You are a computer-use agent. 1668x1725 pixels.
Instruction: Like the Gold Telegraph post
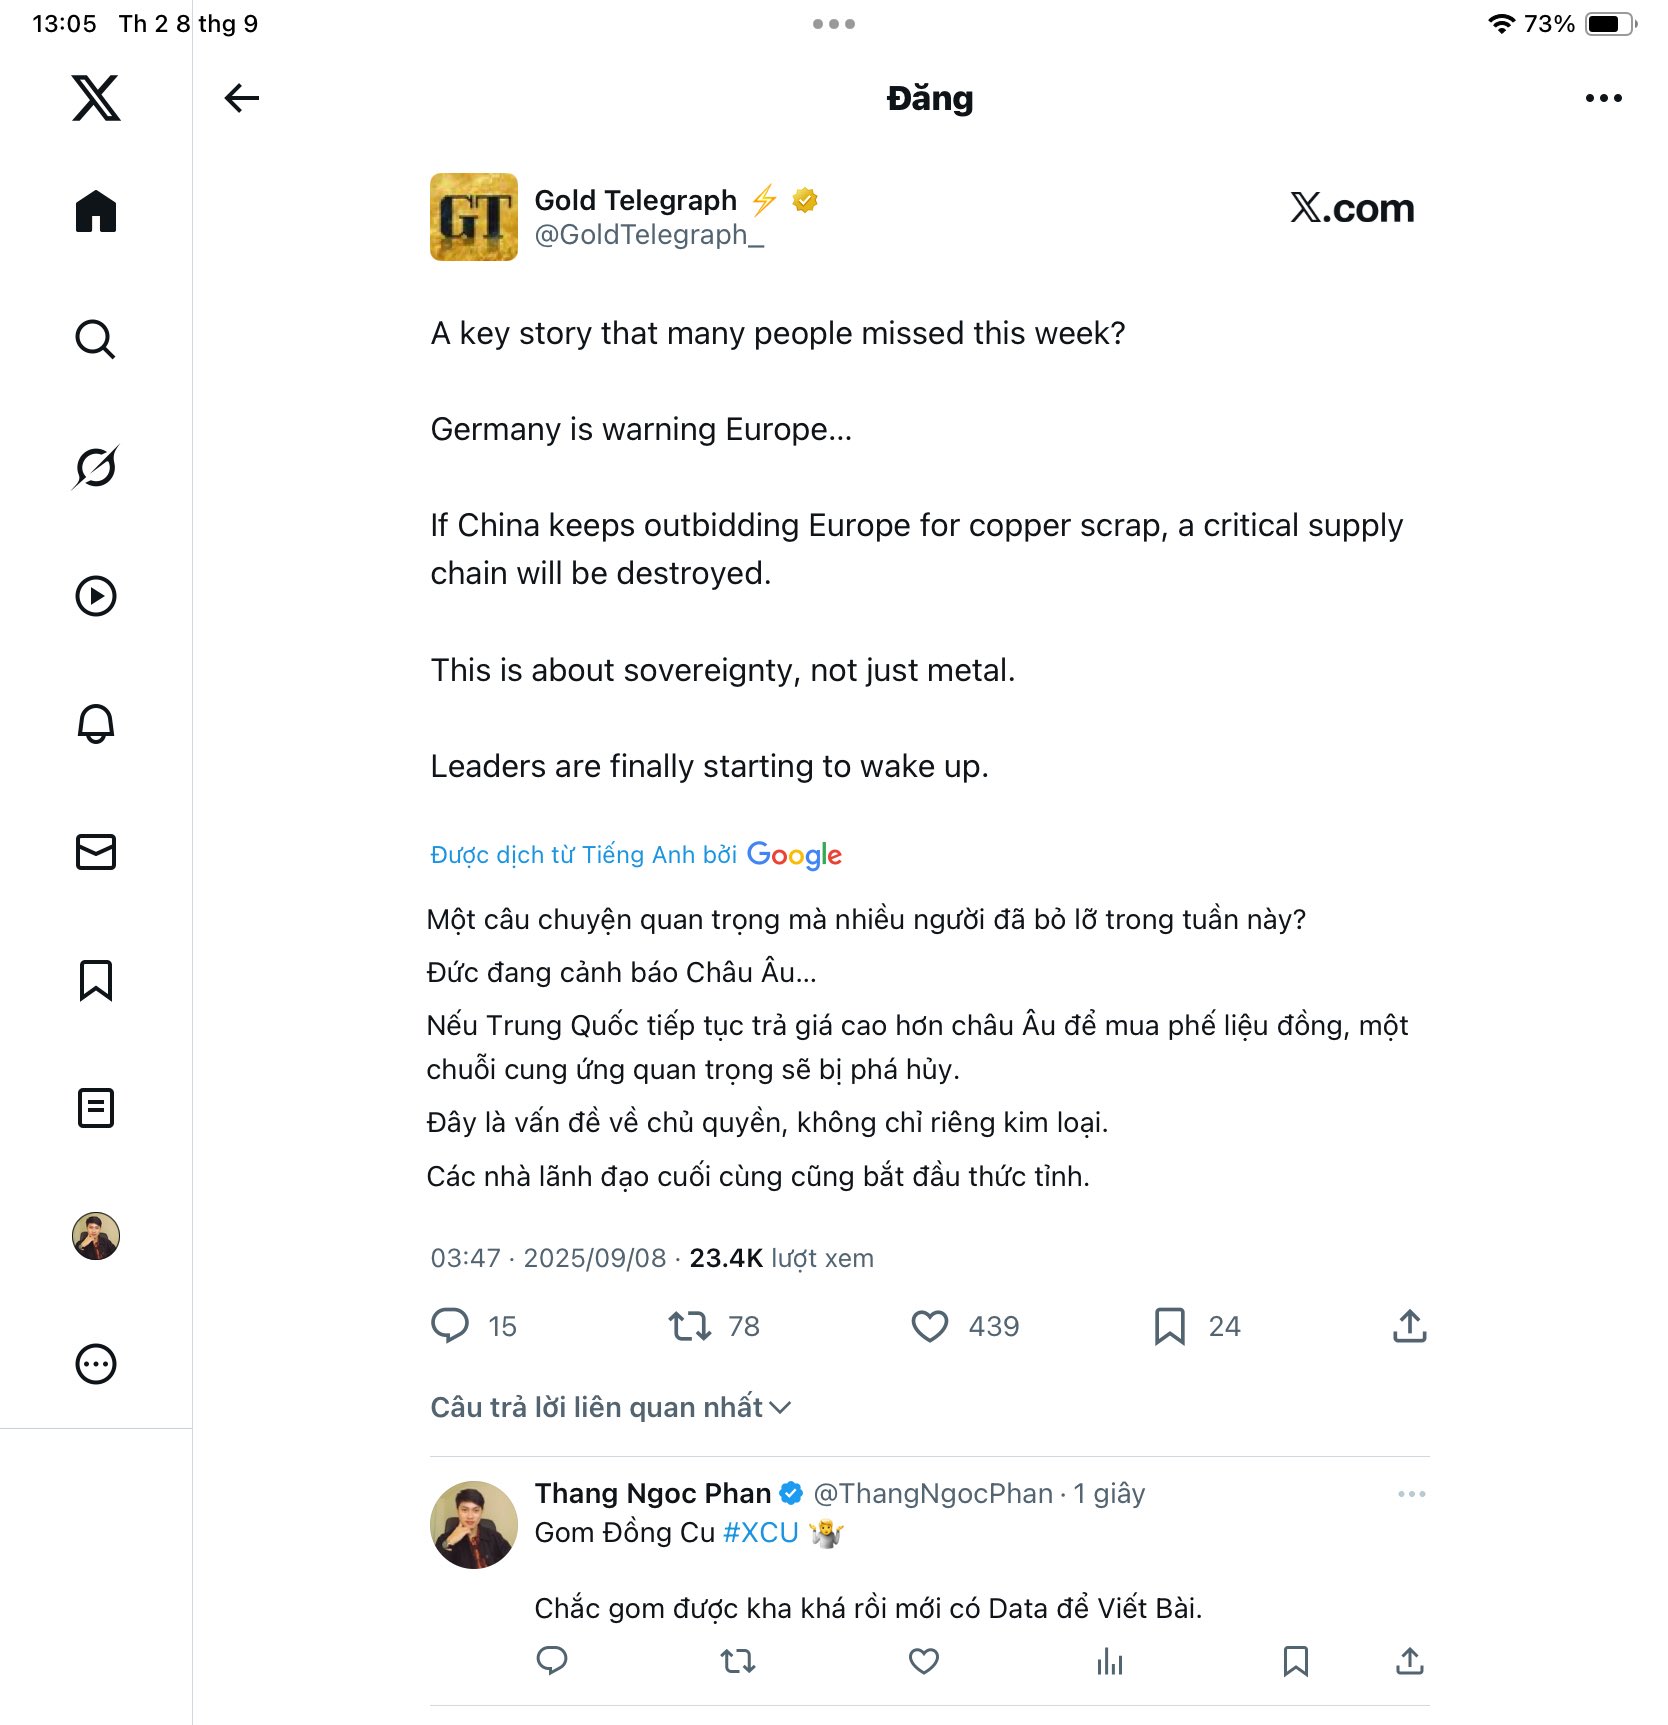point(930,1326)
